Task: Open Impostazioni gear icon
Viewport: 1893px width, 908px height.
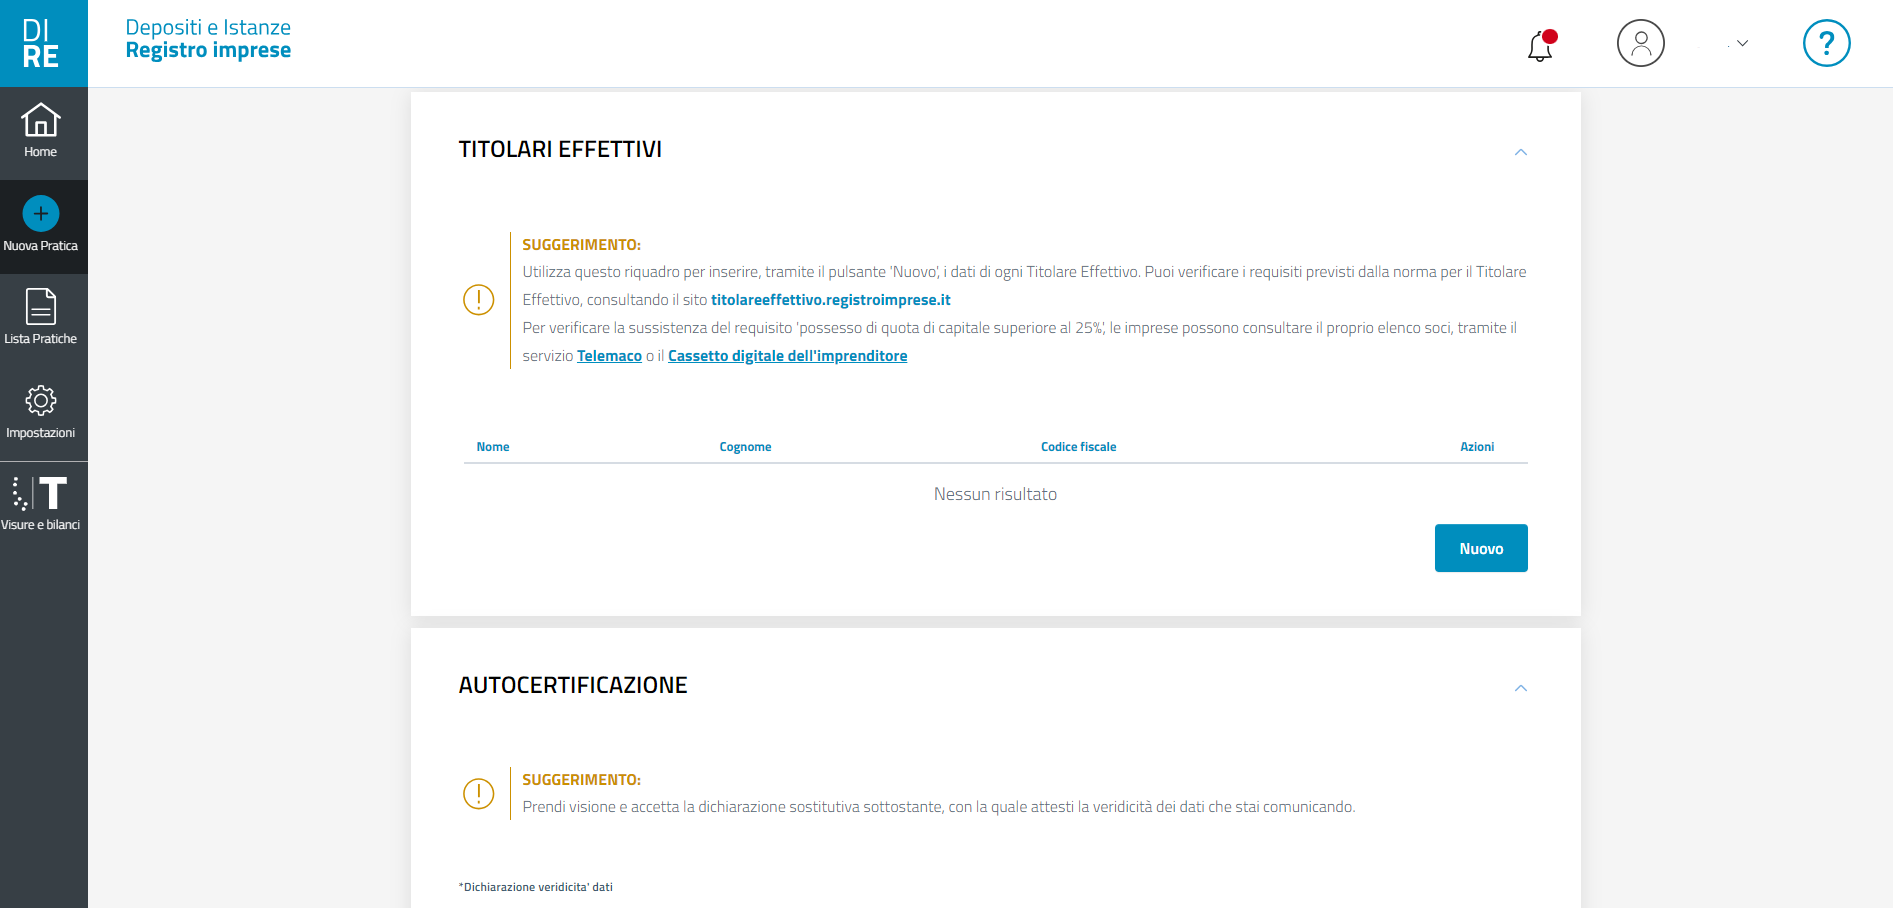Action: [x=41, y=401]
